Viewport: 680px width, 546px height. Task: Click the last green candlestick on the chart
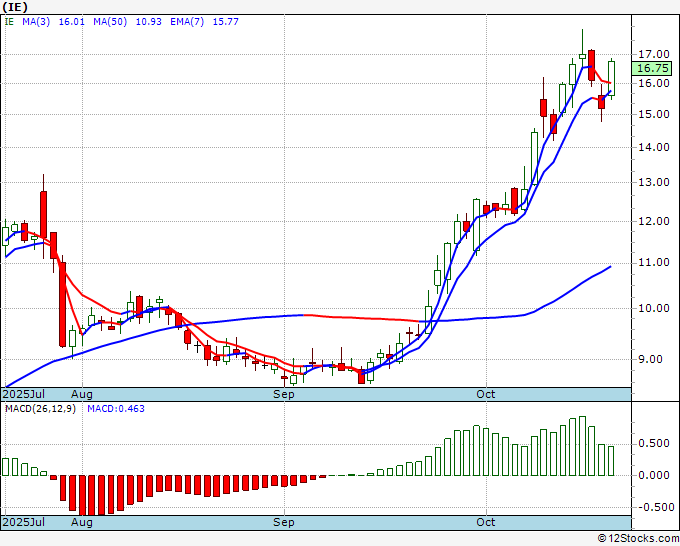point(611,78)
